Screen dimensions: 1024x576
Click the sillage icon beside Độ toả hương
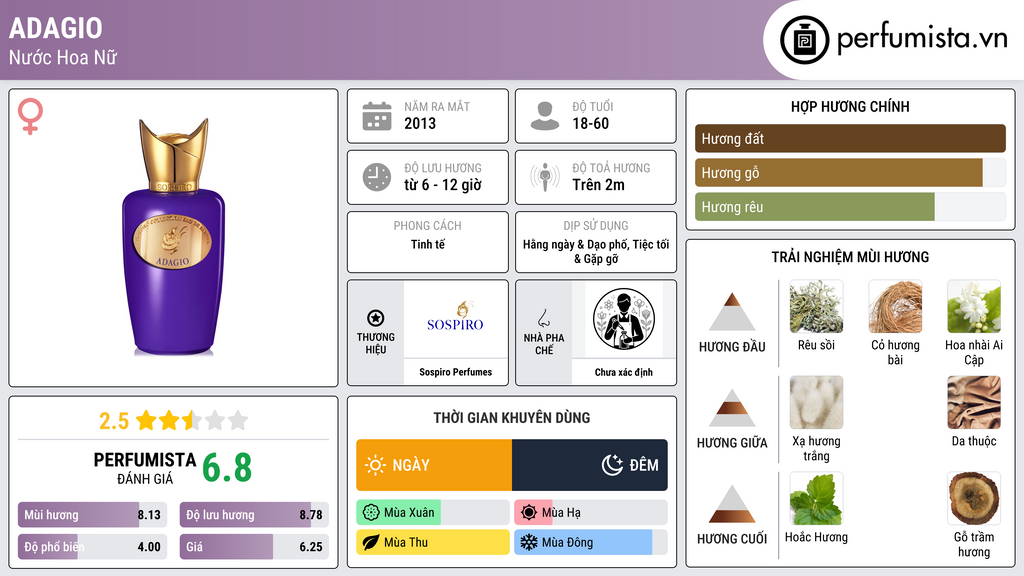(545, 177)
